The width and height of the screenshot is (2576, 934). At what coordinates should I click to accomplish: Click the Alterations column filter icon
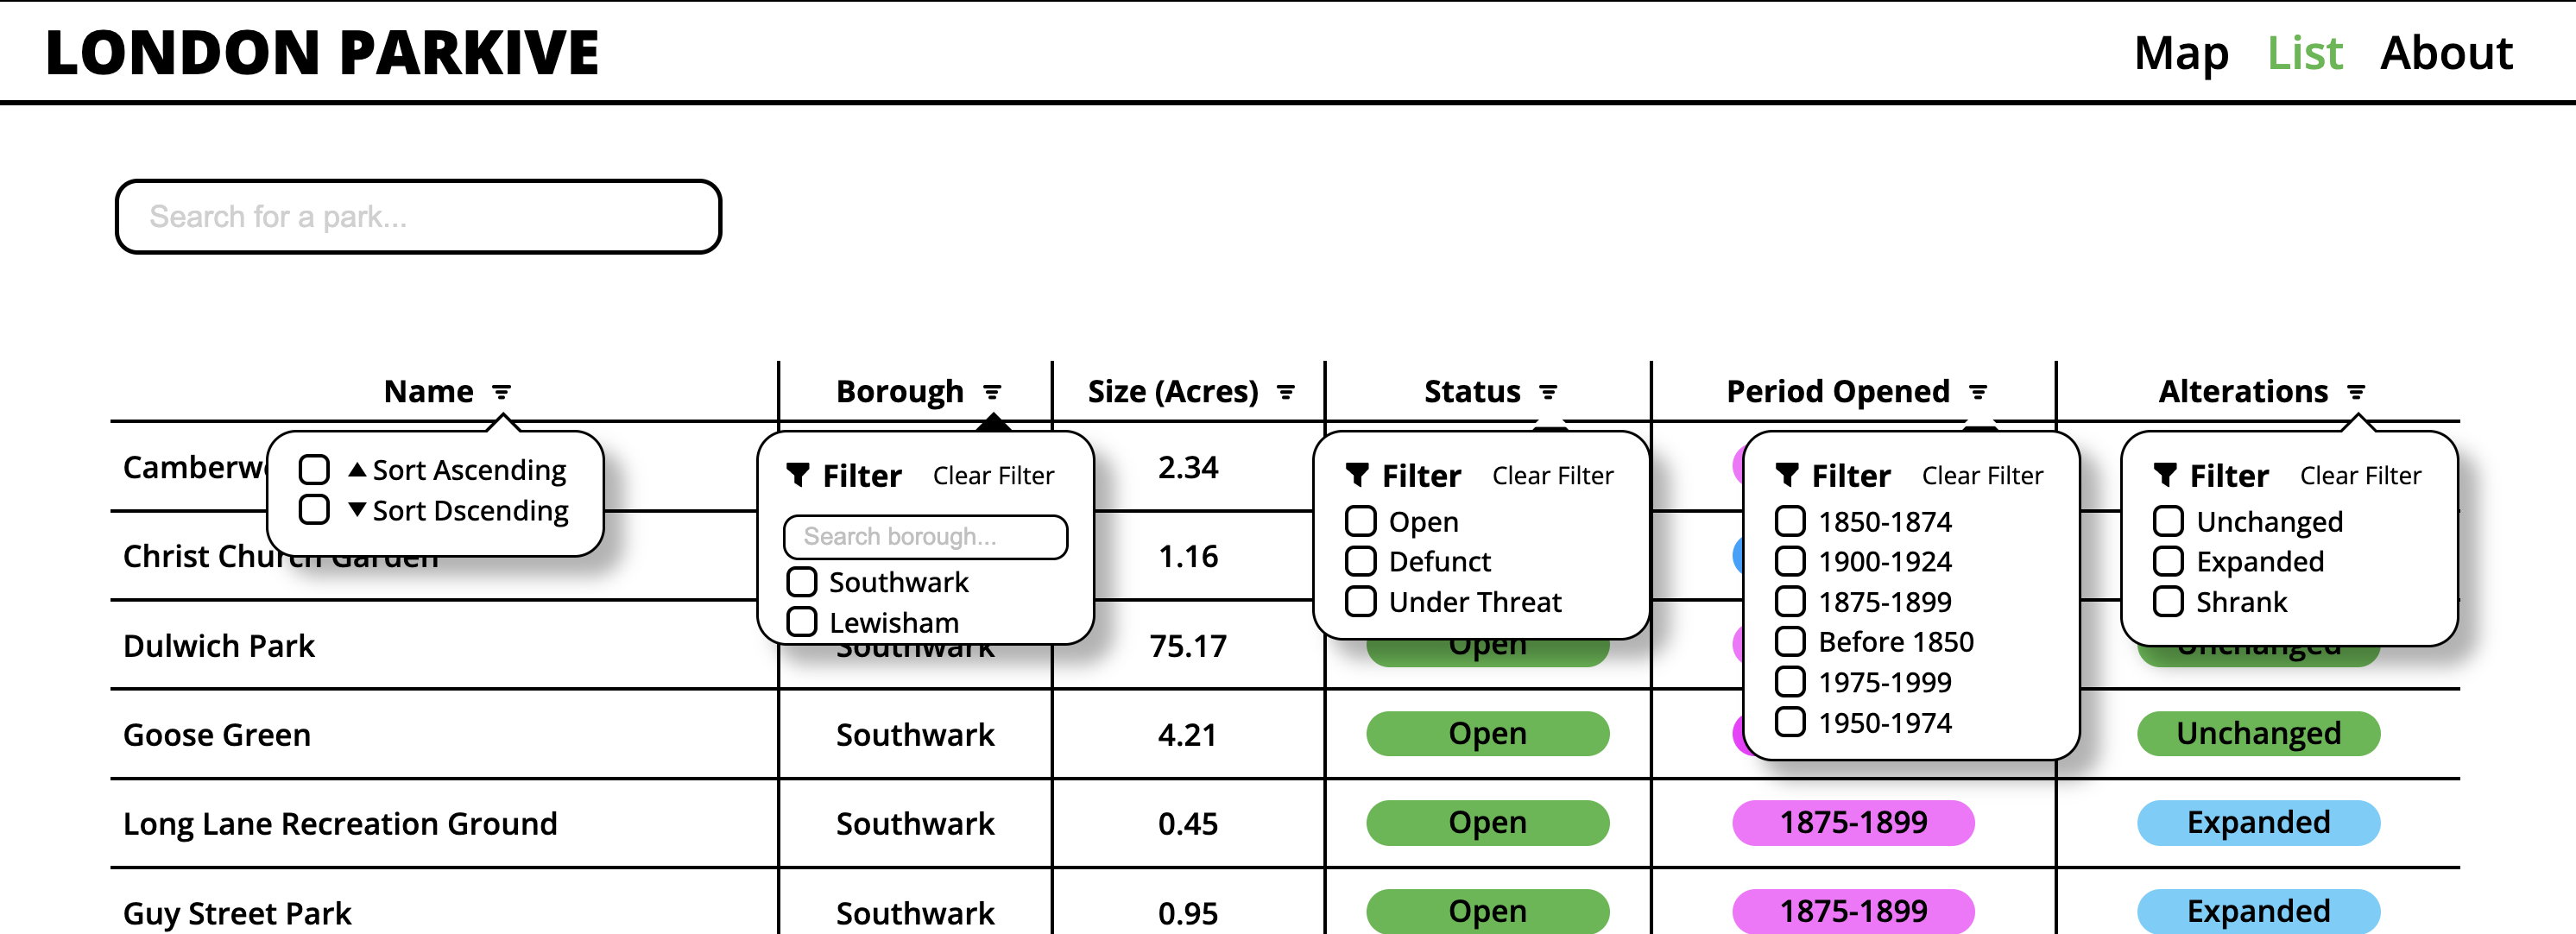[2355, 392]
